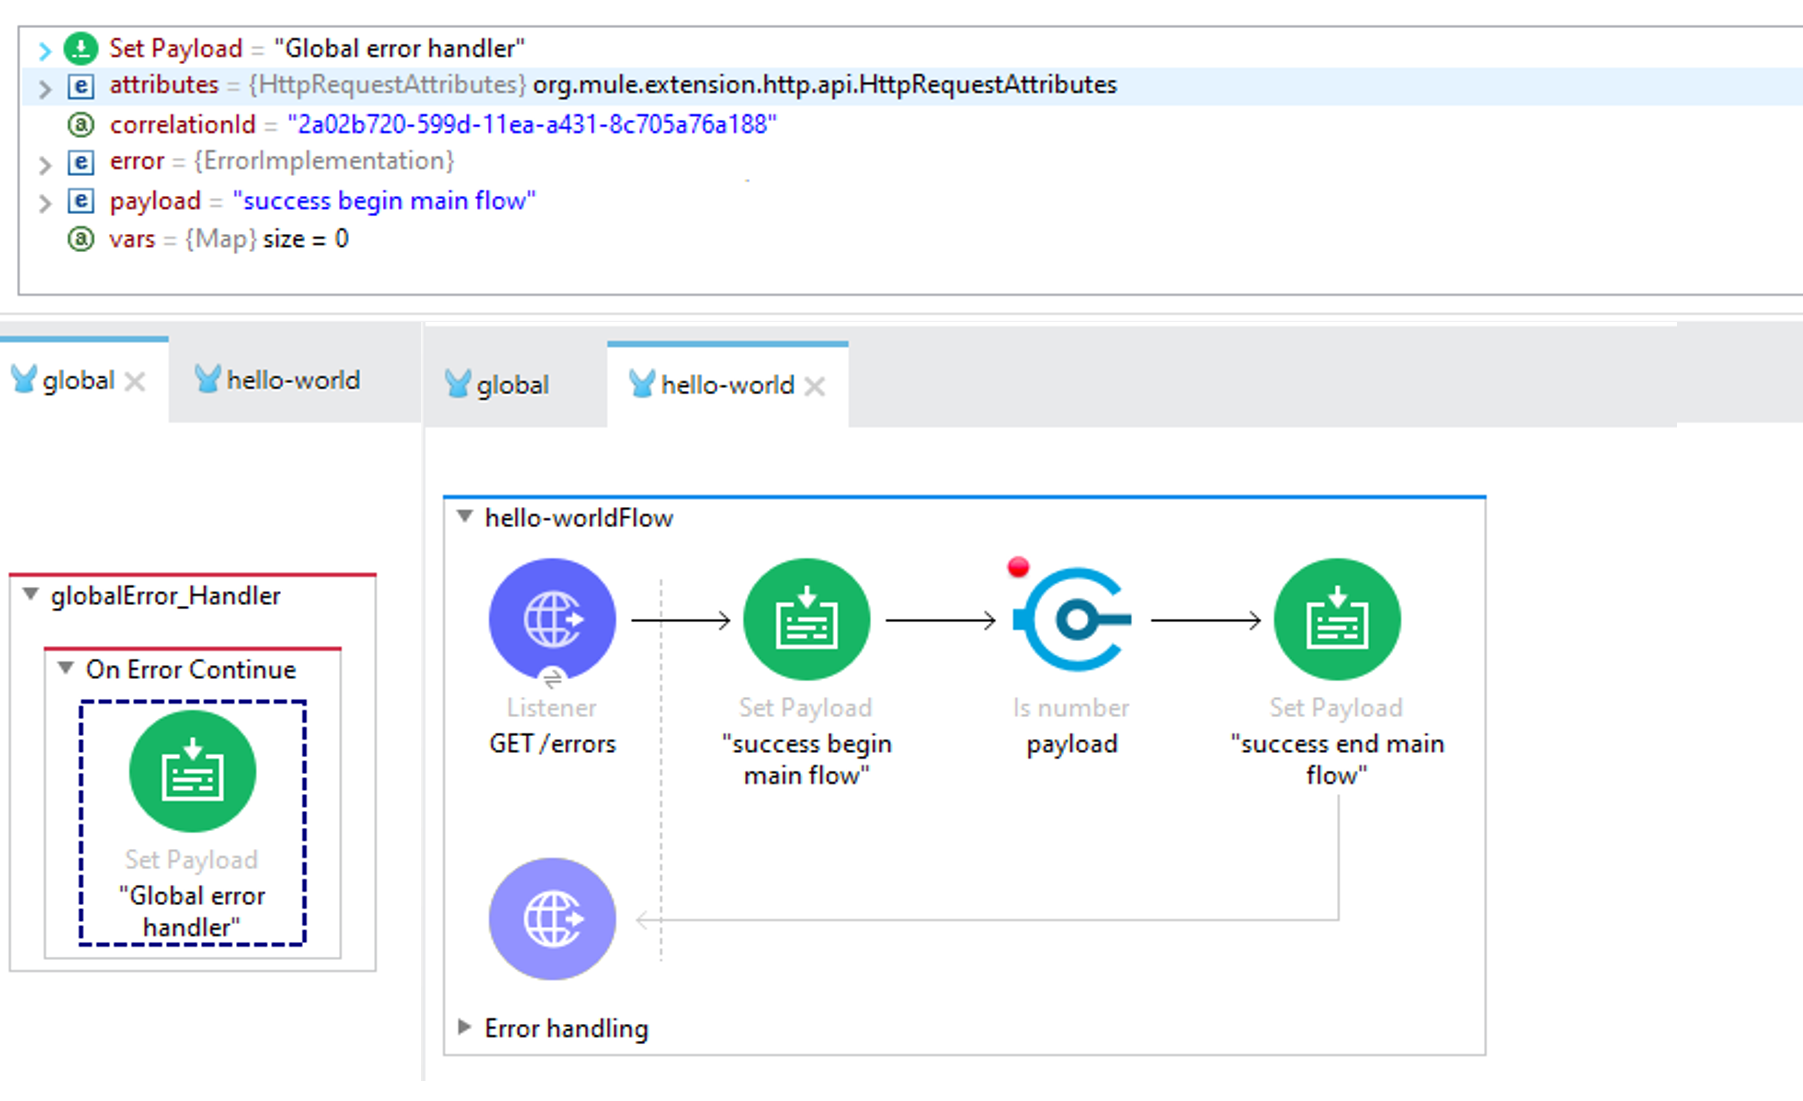Viewport: 1803px width, 1101px height.
Task: Close the global tab in left pane
Action: pos(136,381)
